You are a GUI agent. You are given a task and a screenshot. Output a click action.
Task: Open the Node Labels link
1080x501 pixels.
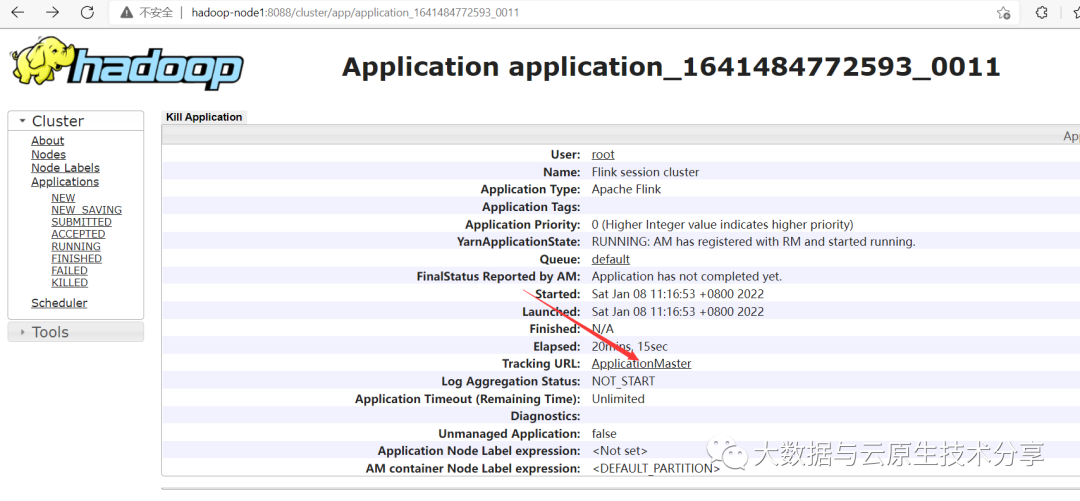point(65,168)
